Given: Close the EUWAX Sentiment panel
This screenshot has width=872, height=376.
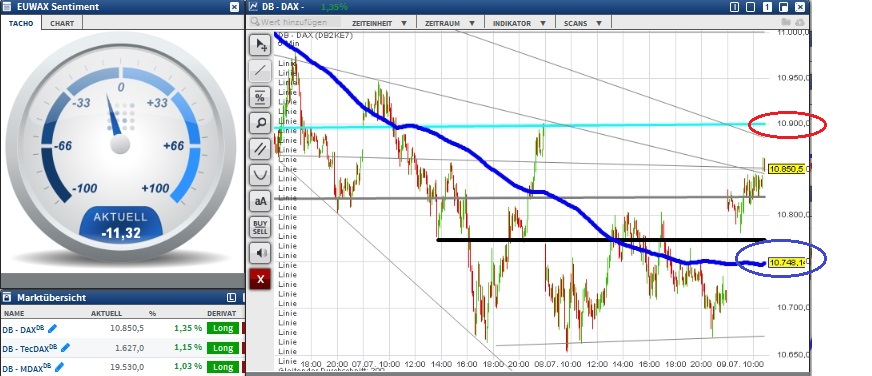Looking at the screenshot, I should pyautogui.click(x=234, y=7).
